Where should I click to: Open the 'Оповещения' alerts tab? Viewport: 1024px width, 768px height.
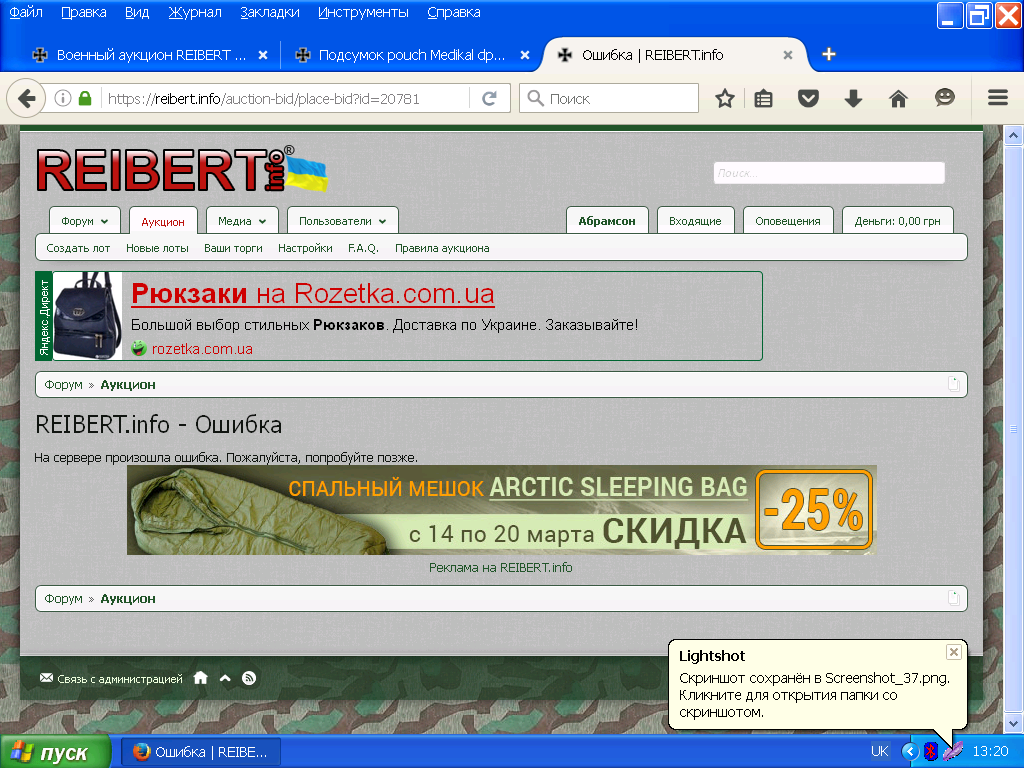click(x=788, y=221)
